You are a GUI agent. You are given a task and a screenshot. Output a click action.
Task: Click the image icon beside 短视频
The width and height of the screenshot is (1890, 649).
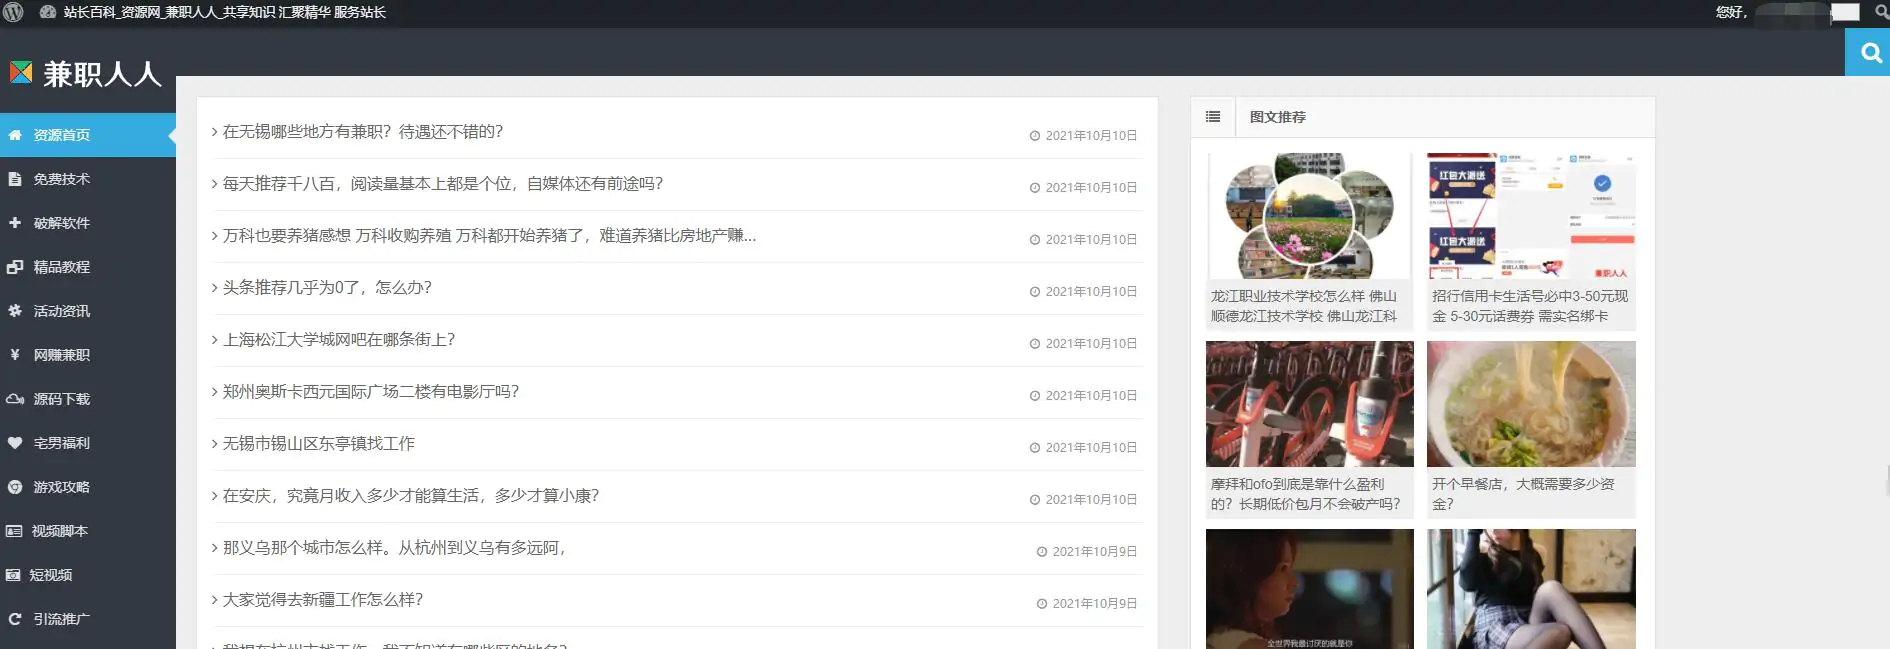(x=13, y=575)
